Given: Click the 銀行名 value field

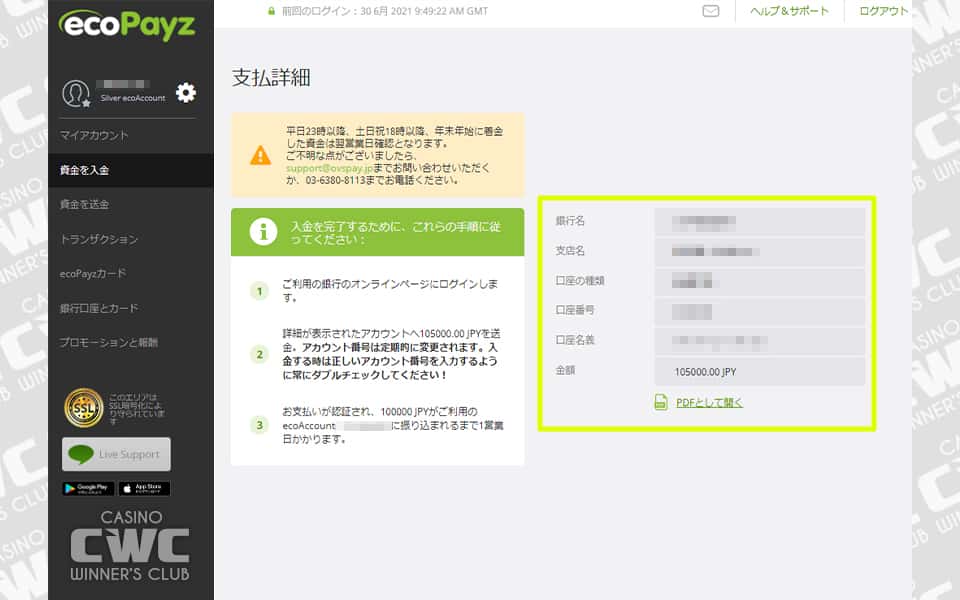Looking at the screenshot, I should coord(760,222).
